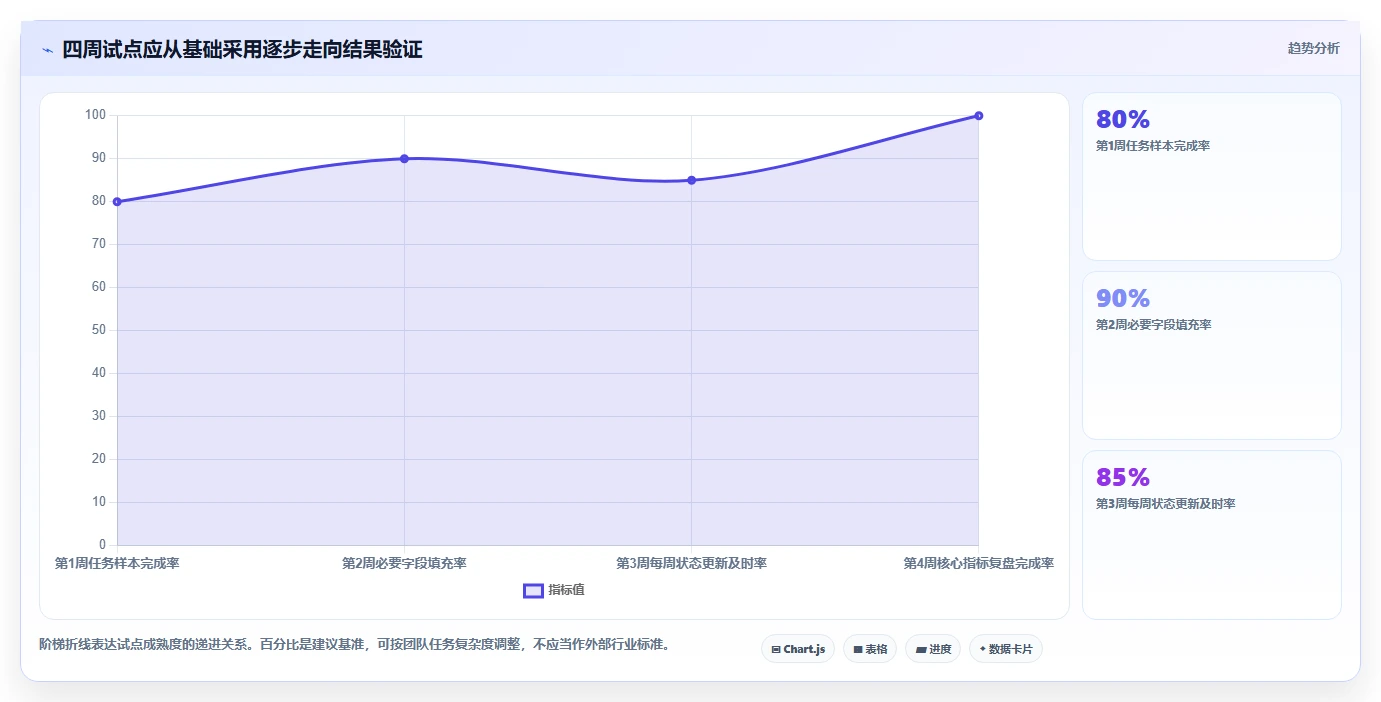Click the 90% stat card value
Screen dimensions: 1381x702
point(1123,299)
